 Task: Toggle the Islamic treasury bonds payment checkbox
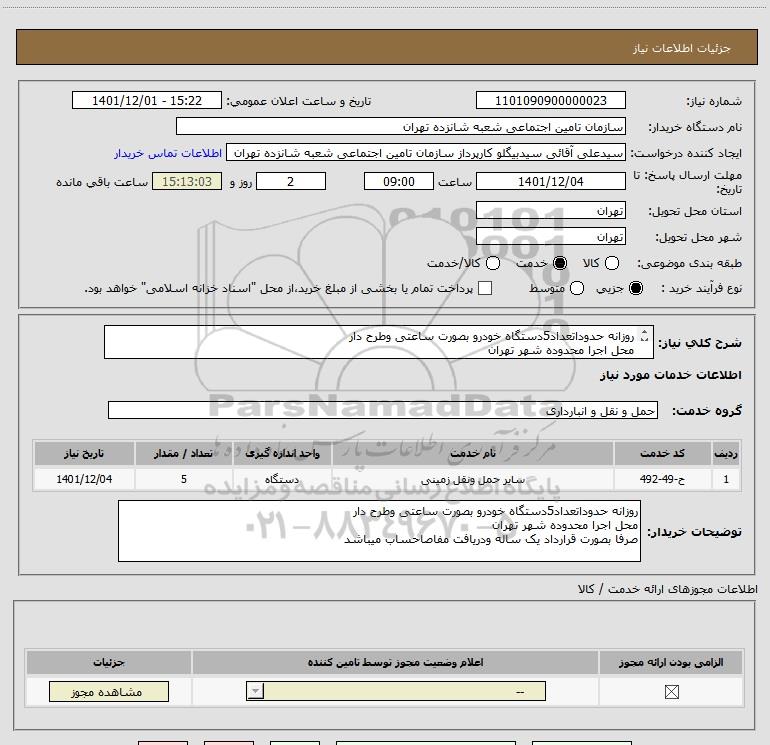coord(485,288)
